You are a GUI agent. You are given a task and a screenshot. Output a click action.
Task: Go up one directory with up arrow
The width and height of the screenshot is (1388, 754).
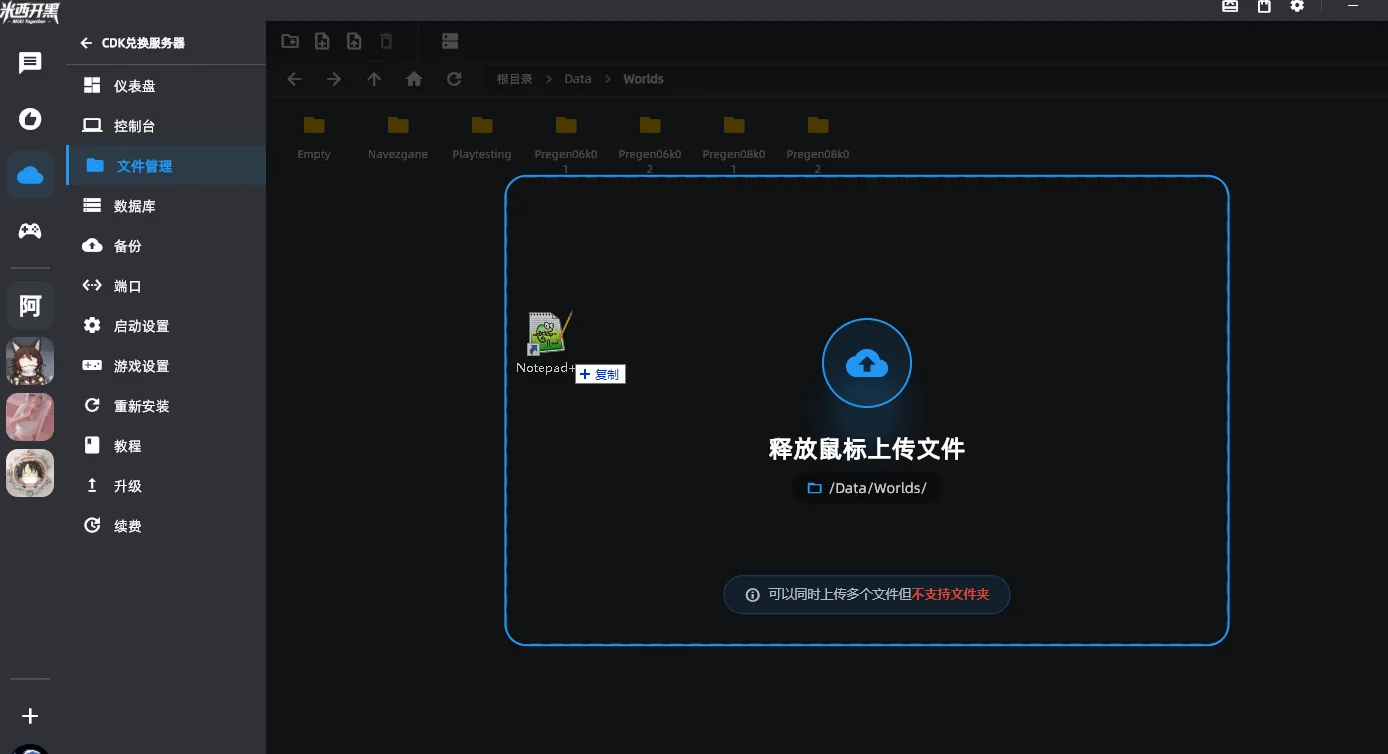(x=374, y=79)
